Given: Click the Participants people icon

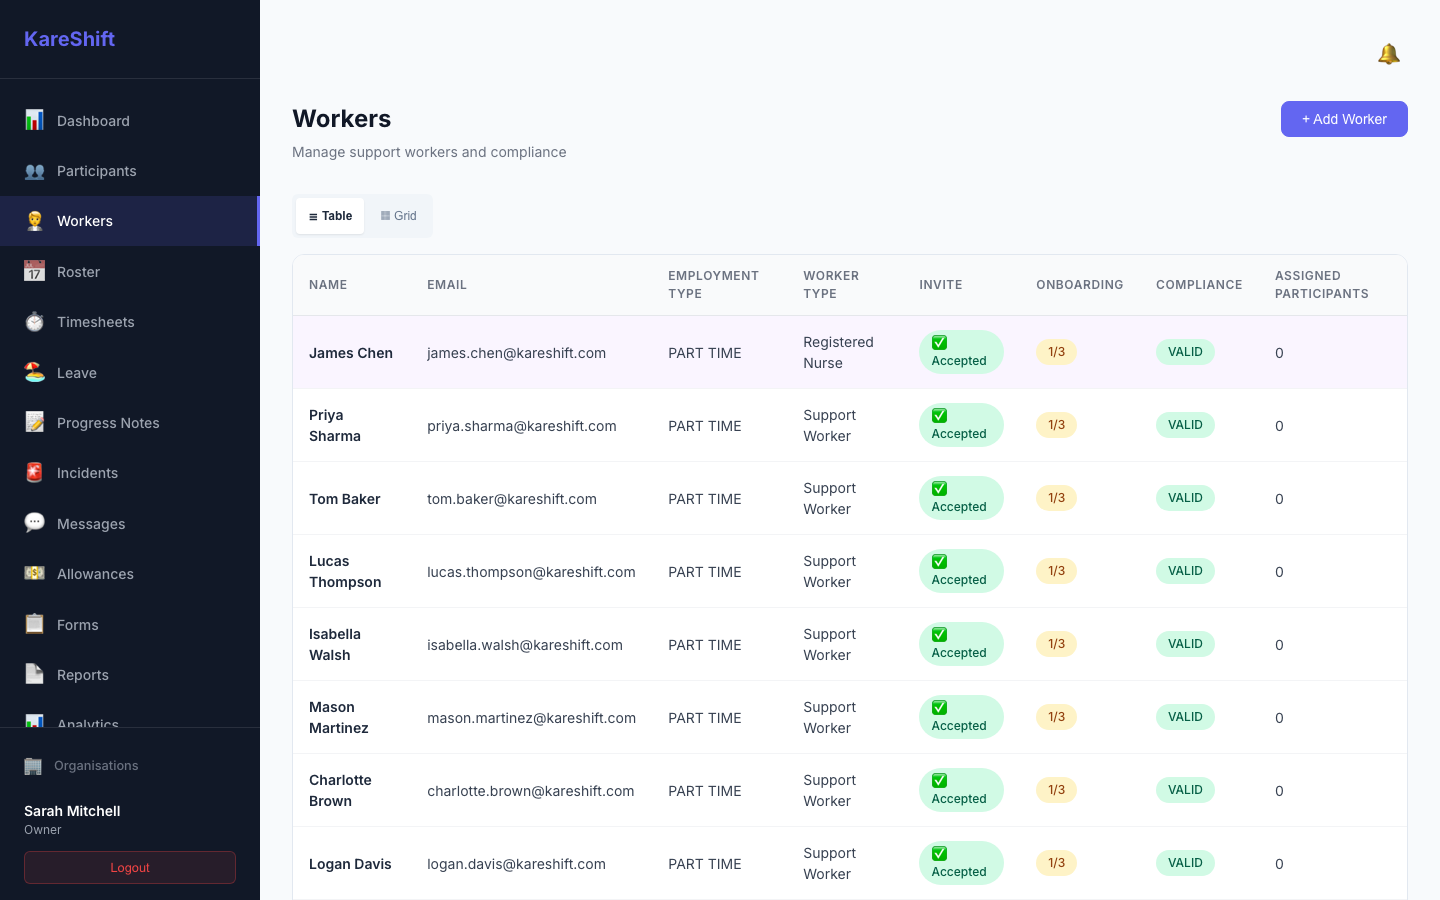Looking at the screenshot, I should coord(34,171).
